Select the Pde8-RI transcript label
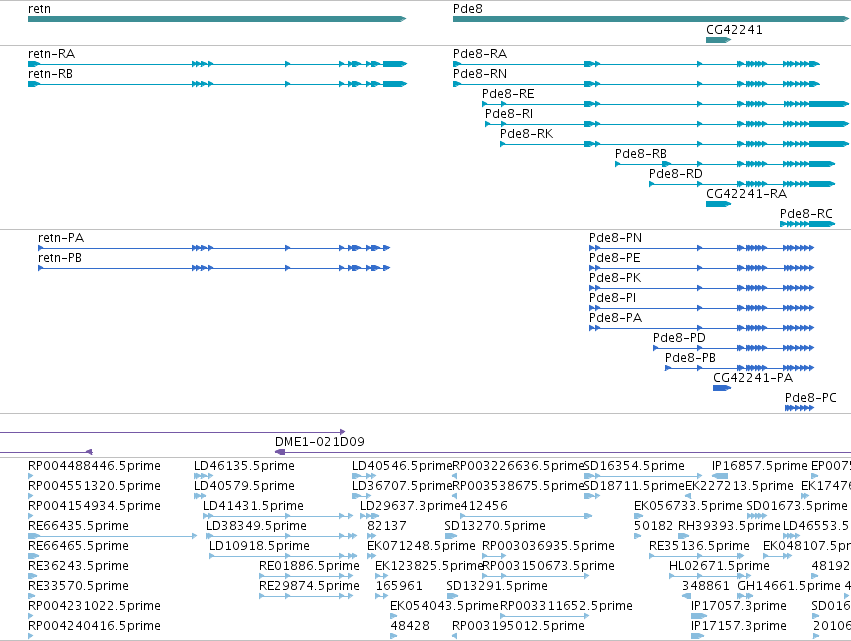Image resolution: width=851 pixels, height=641 pixels. pos(509,114)
